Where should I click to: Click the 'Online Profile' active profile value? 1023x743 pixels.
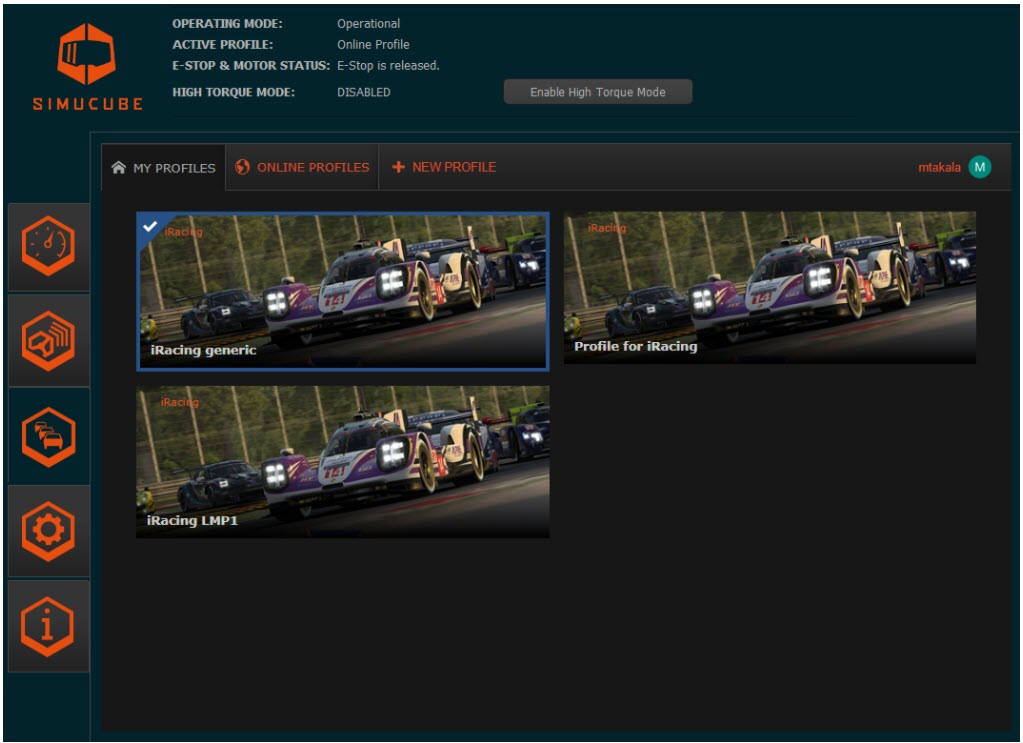373,44
